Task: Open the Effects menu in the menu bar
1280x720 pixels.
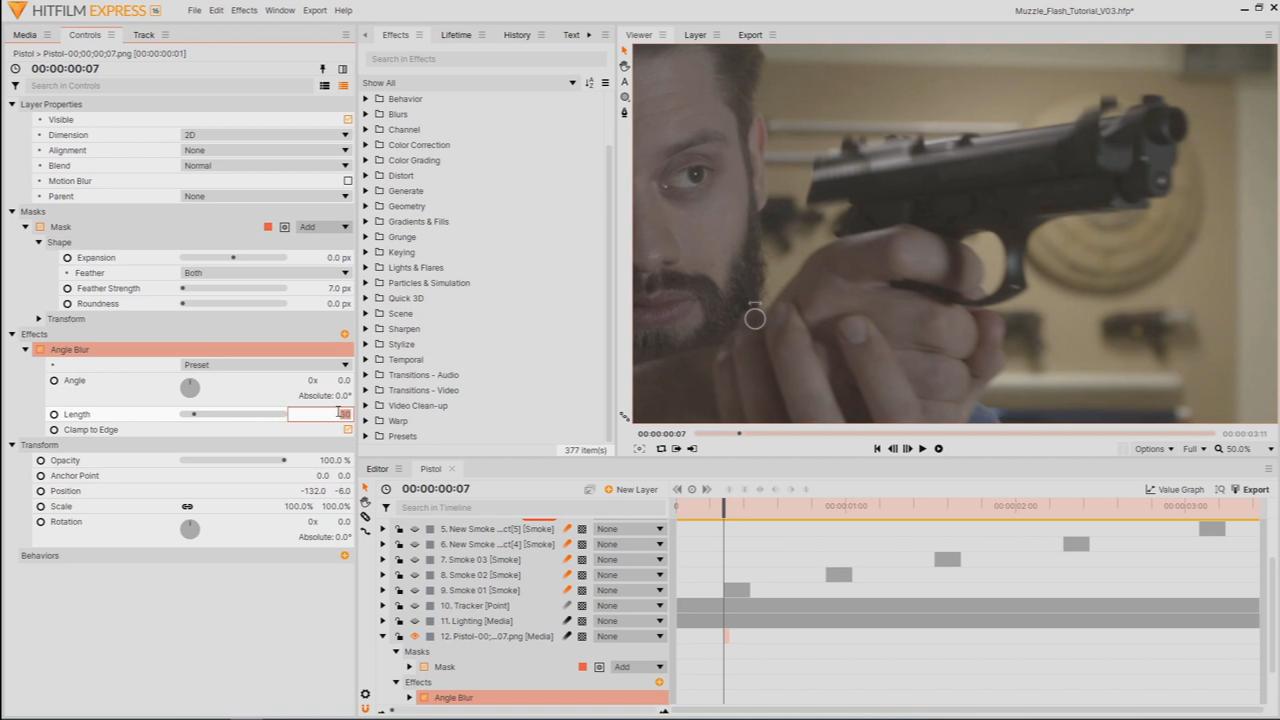Action: tap(244, 10)
